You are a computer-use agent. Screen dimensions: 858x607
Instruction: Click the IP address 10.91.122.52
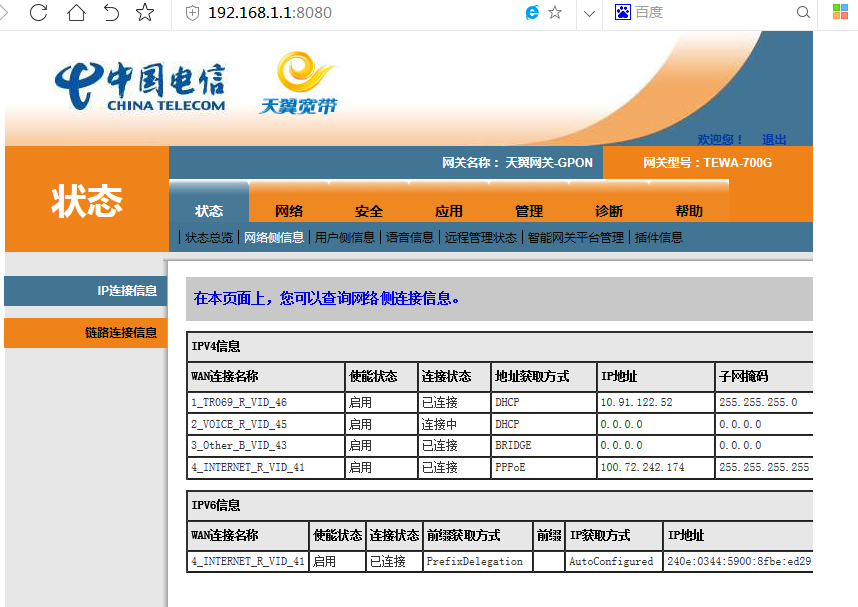tap(636, 402)
